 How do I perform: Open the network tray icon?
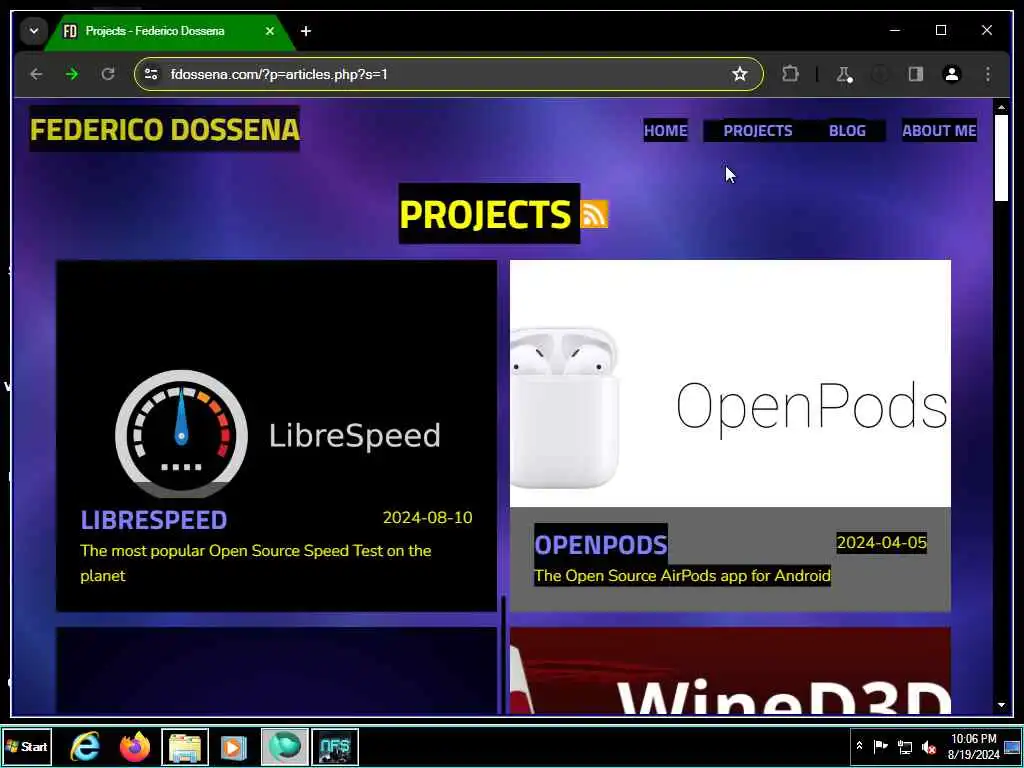point(905,746)
